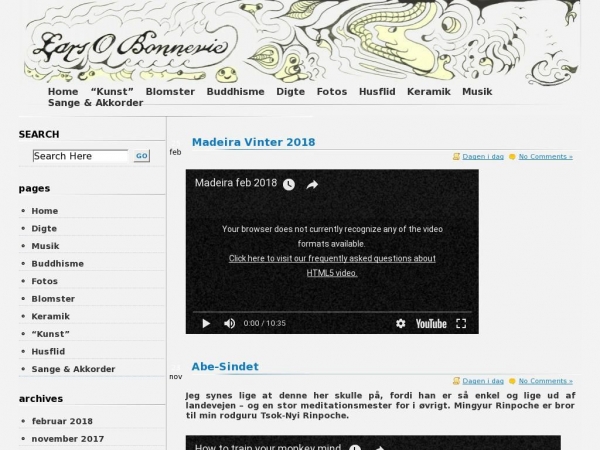Click the Search Here input field
The height and width of the screenshot is (450, 600).
80,156
